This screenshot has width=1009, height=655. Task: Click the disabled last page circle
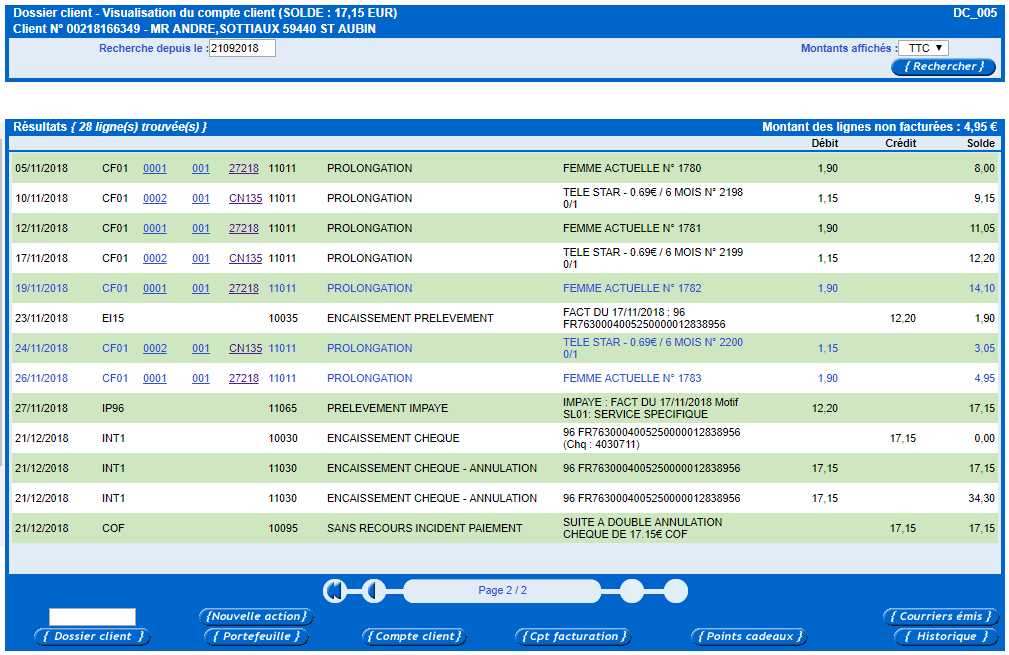click(x=676, y=591)
